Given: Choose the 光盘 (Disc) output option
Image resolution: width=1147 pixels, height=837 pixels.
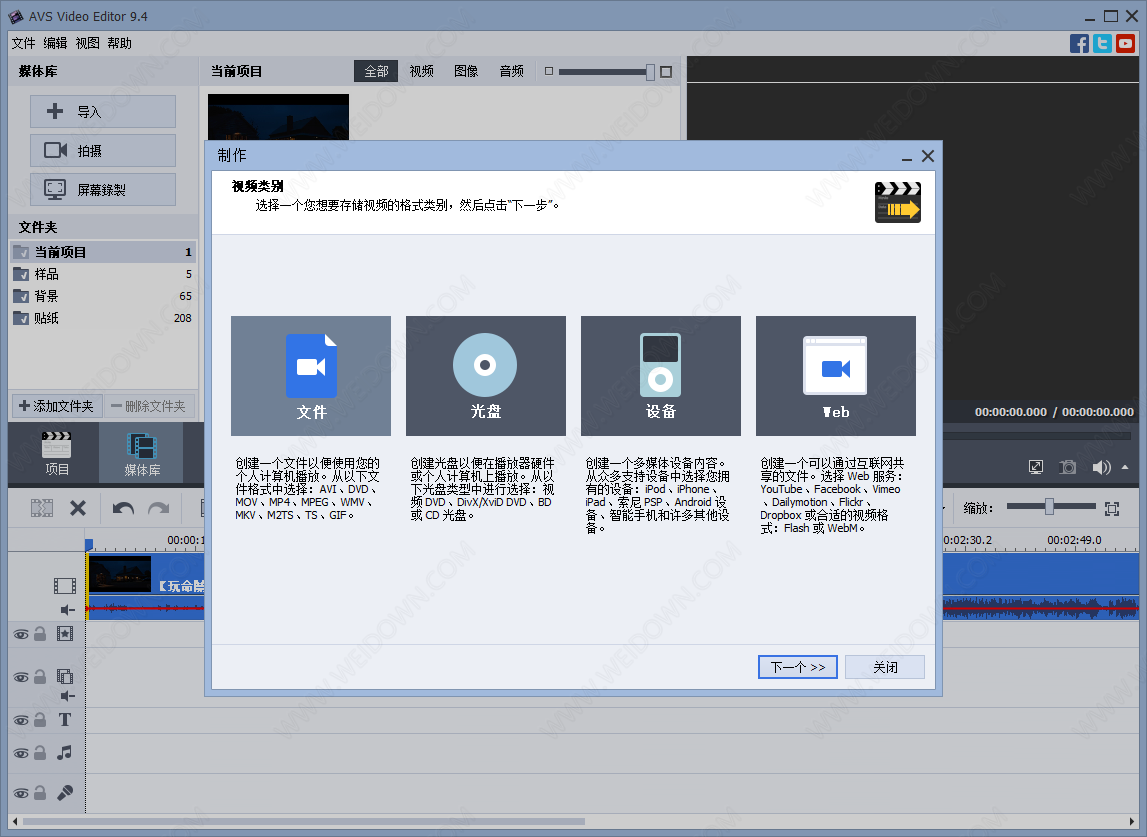Looking at the screenshot, I should pos(485,376).
